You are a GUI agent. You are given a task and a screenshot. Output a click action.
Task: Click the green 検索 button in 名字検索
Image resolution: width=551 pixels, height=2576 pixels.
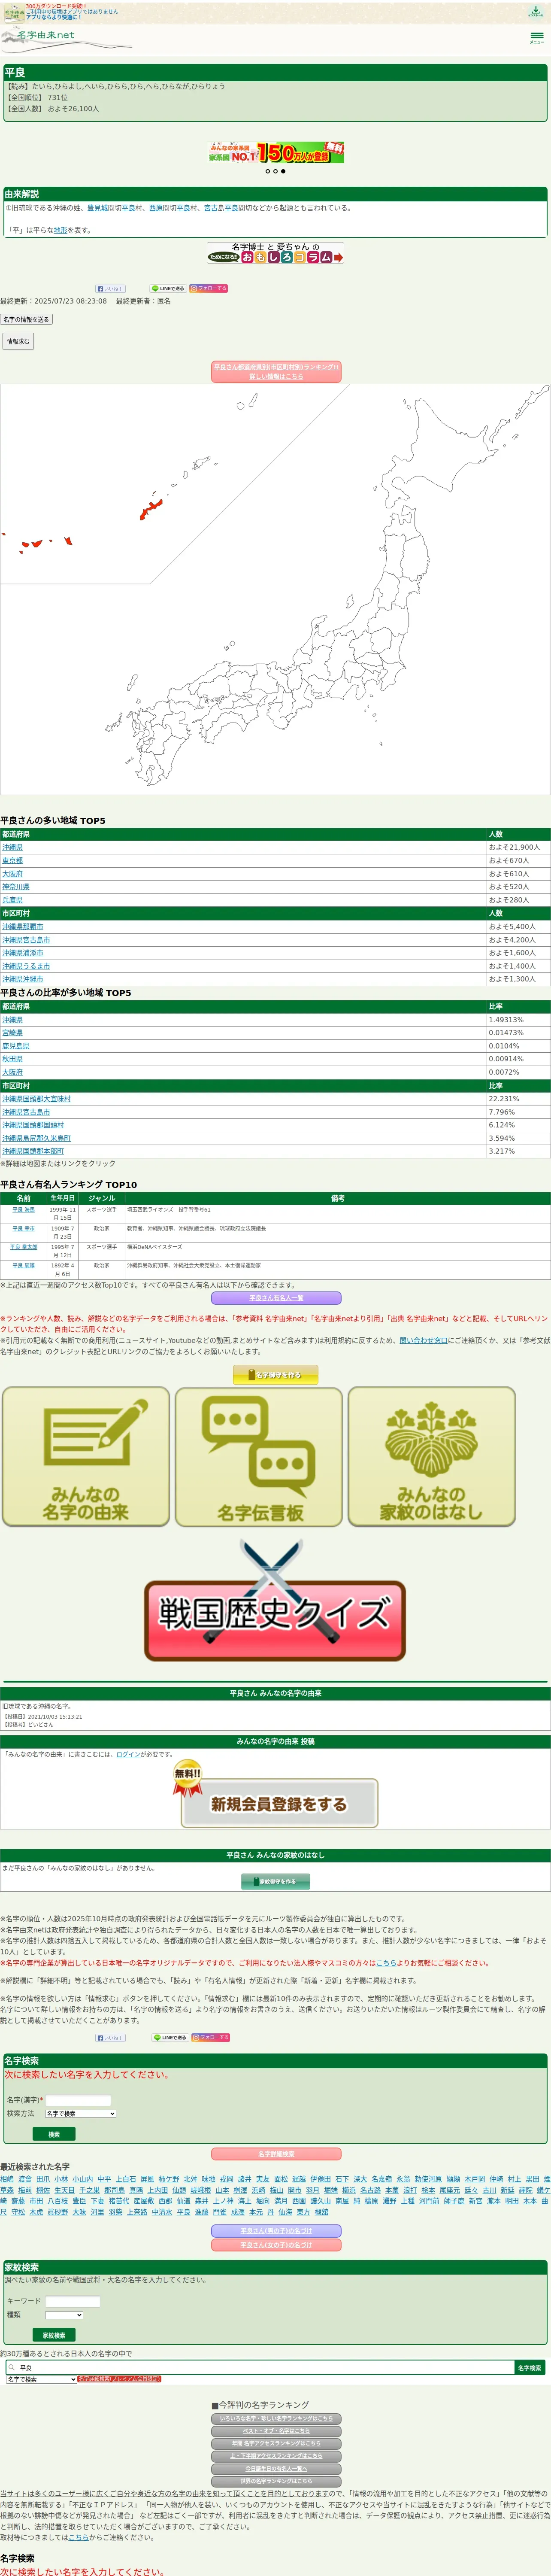point(54,2134)
